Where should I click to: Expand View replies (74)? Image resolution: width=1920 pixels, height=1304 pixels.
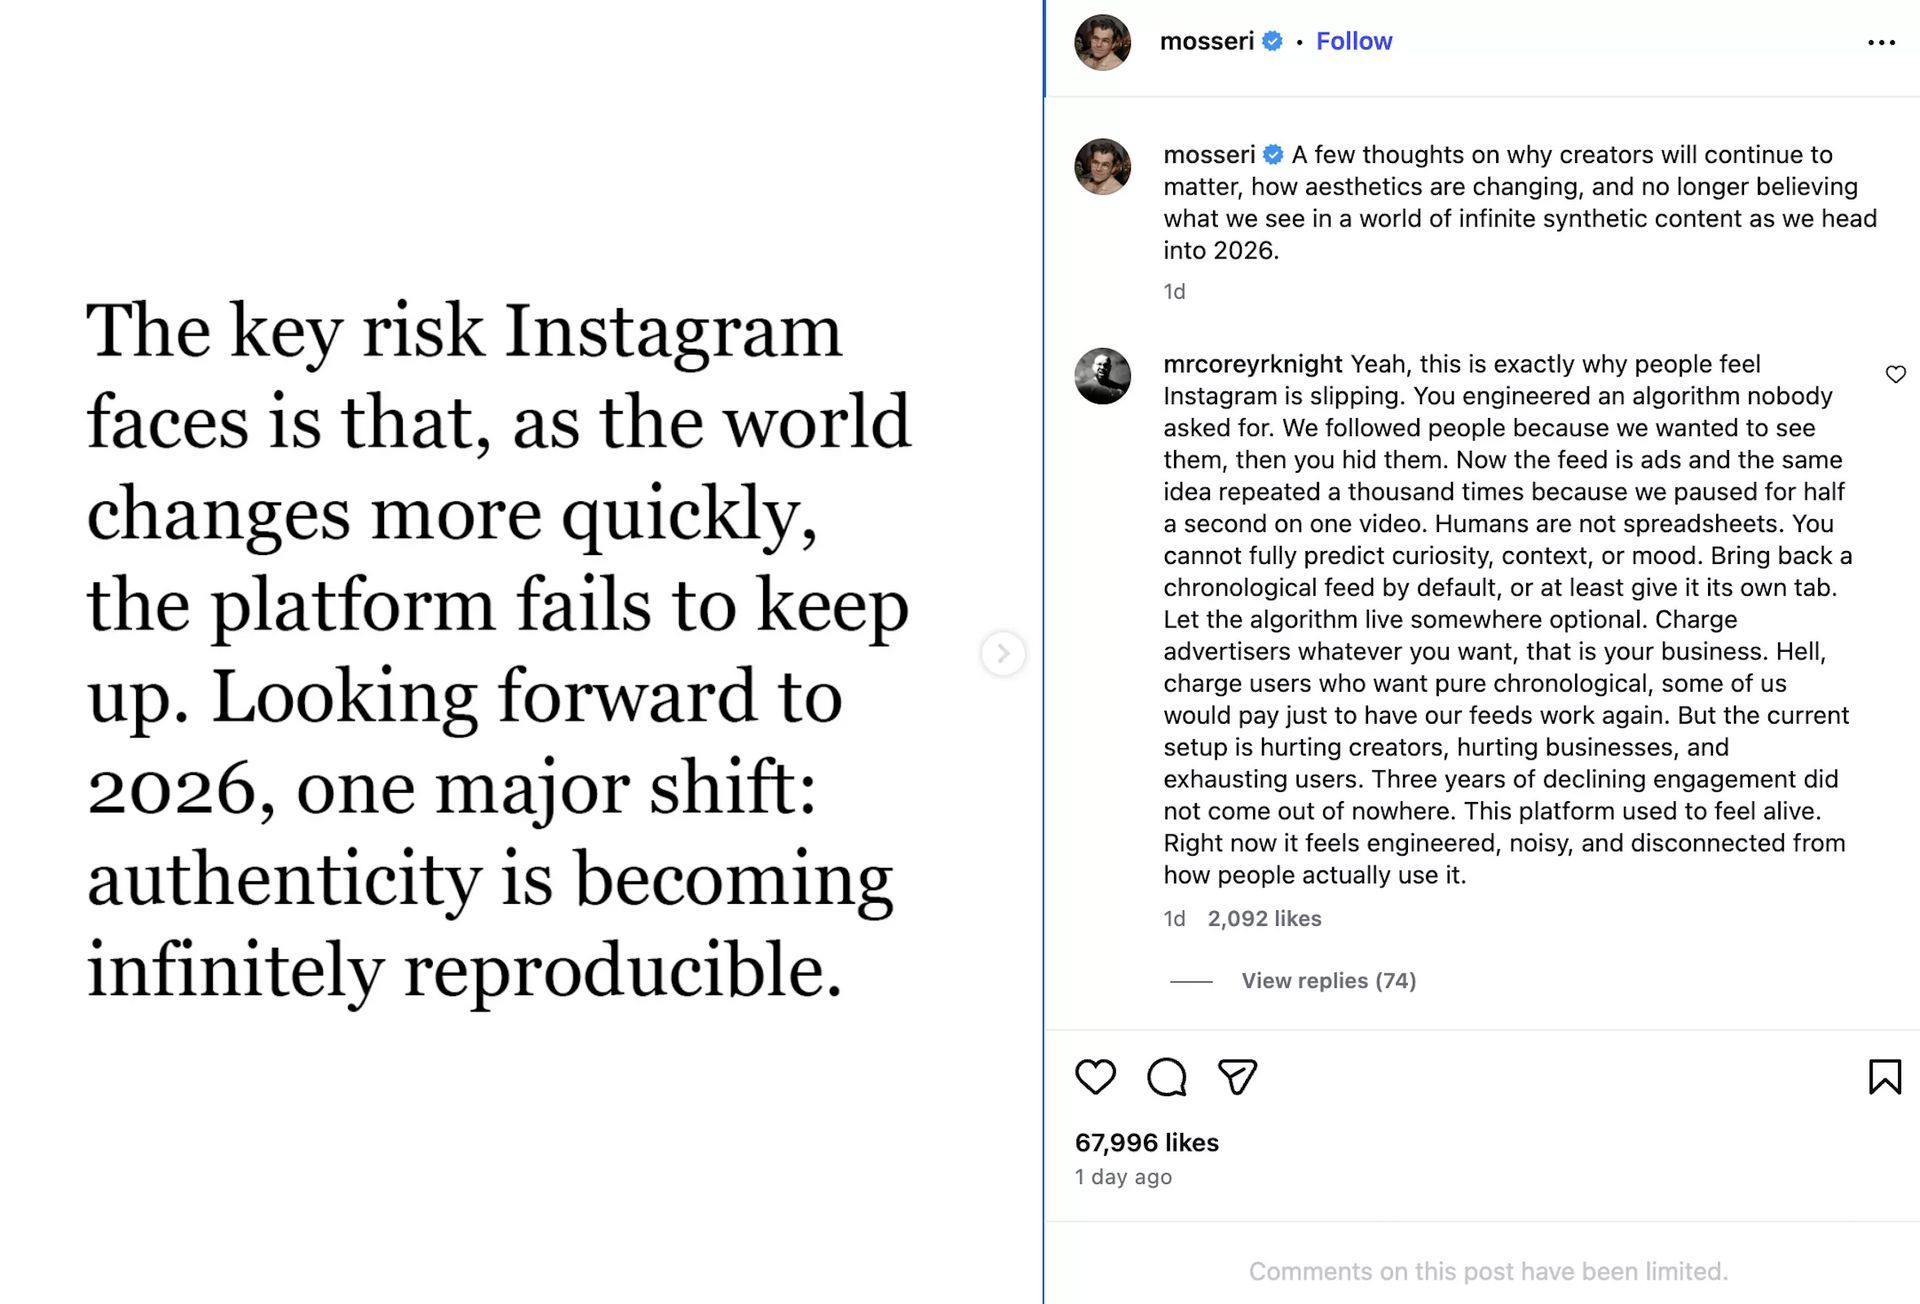tap(1328, 981)
